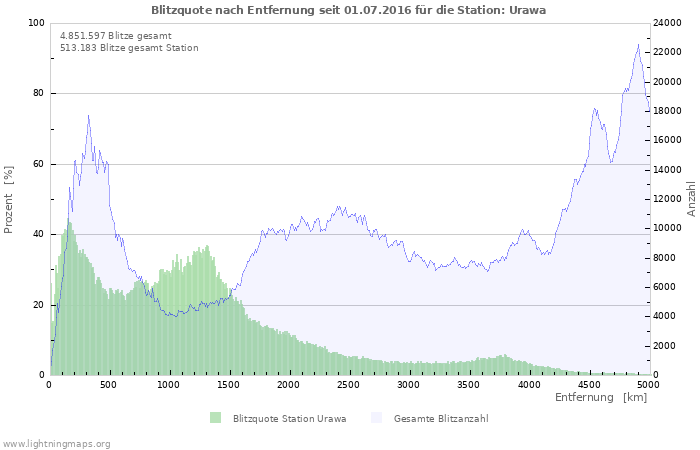Click the chart title mentioning Station Urawa

coord(349,9)
